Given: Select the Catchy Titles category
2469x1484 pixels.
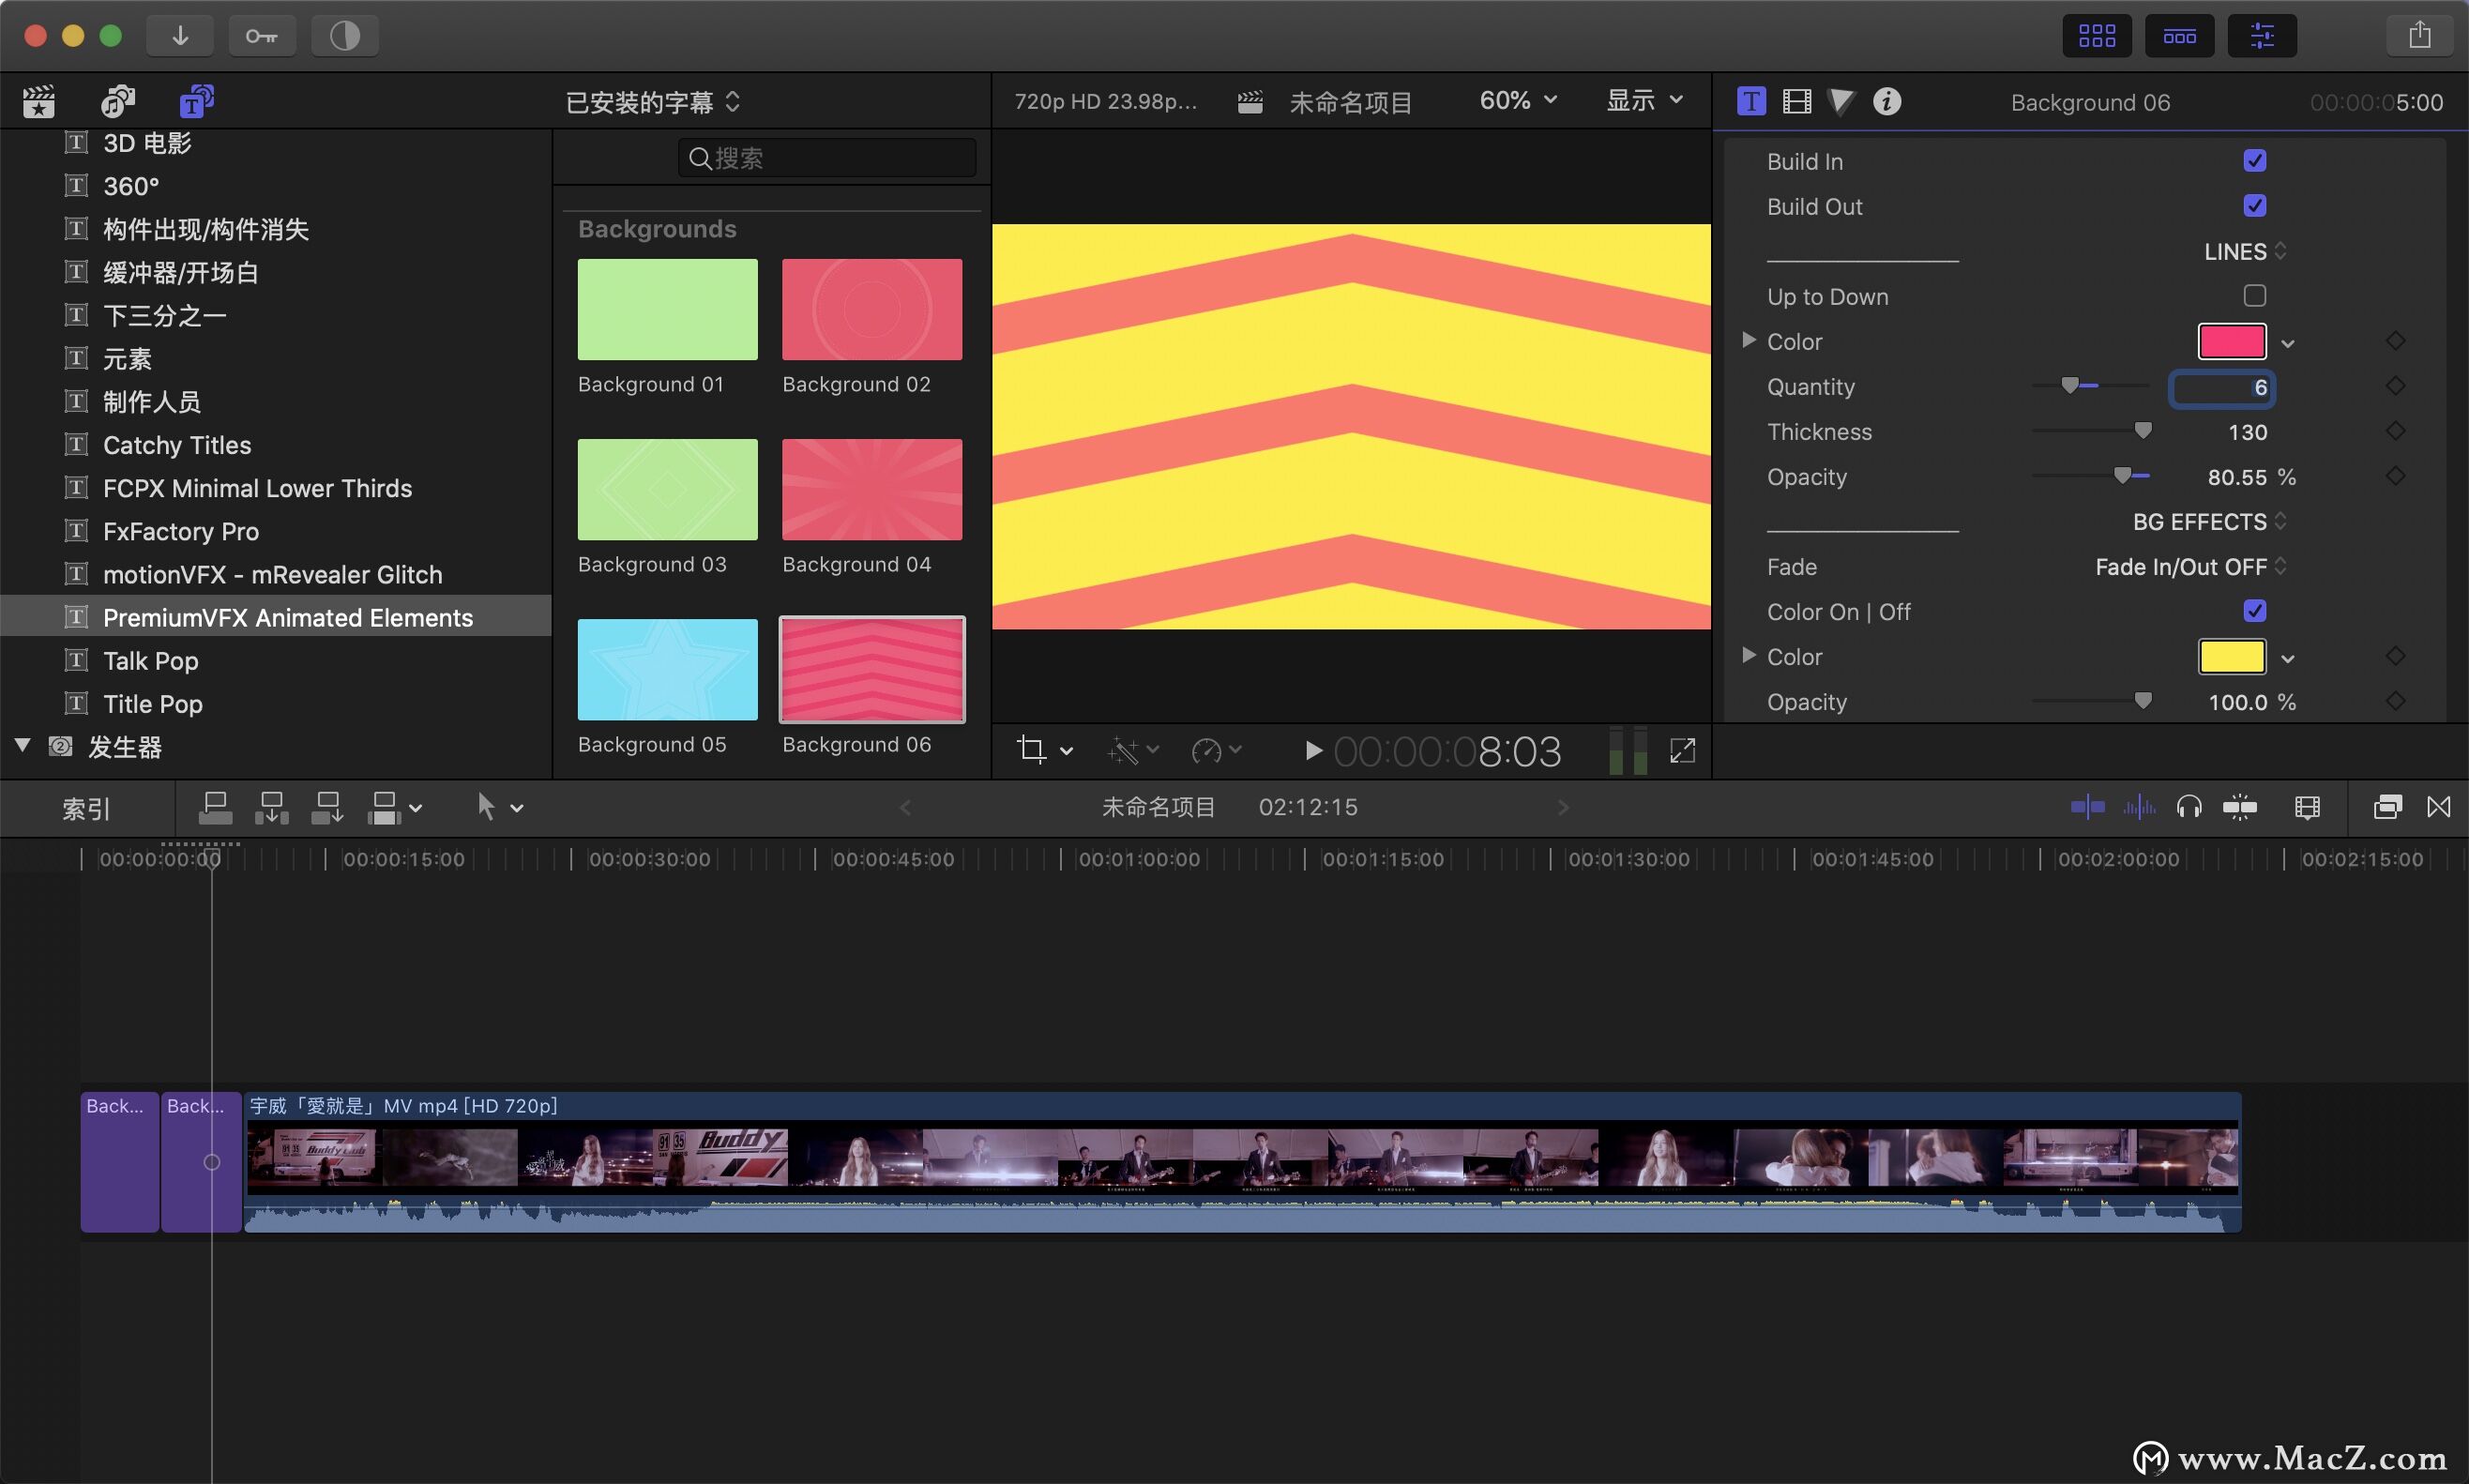Looking at the screenshot, I should click(177, 445).
